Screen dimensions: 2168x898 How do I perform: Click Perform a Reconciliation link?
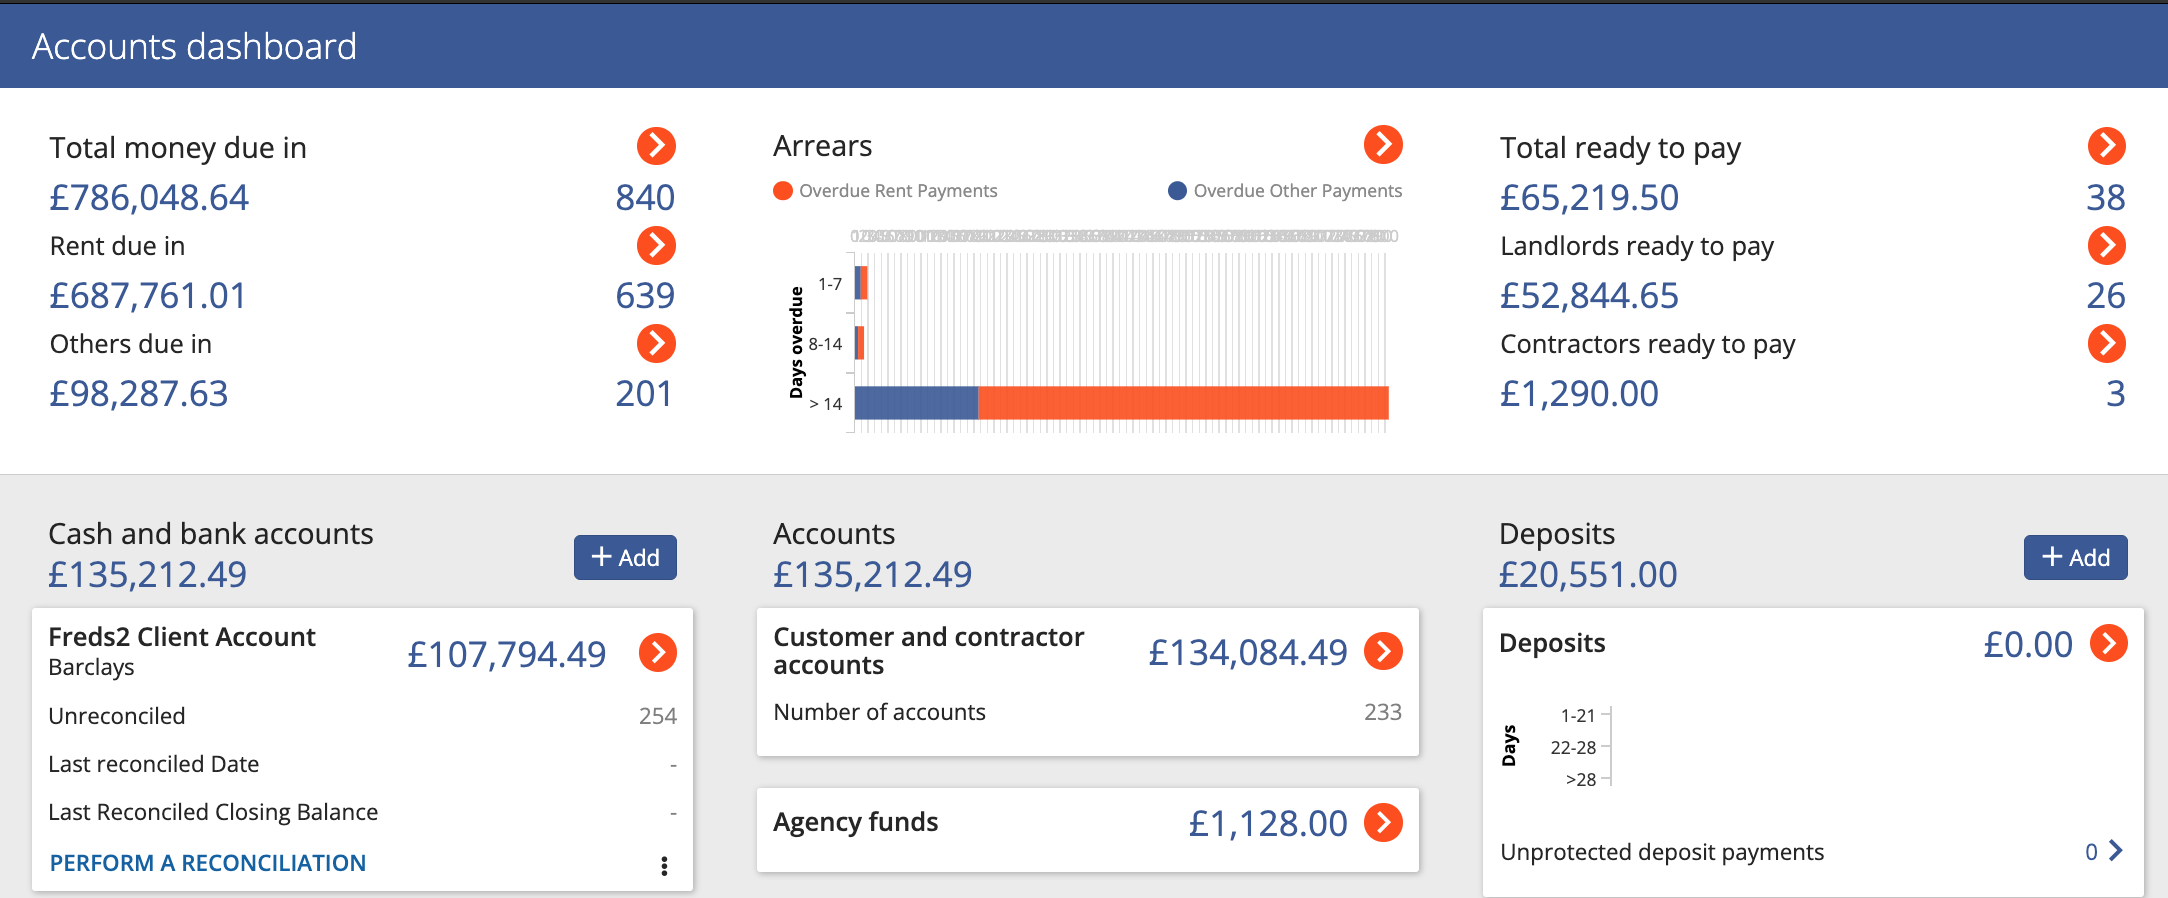pos(208,863)
